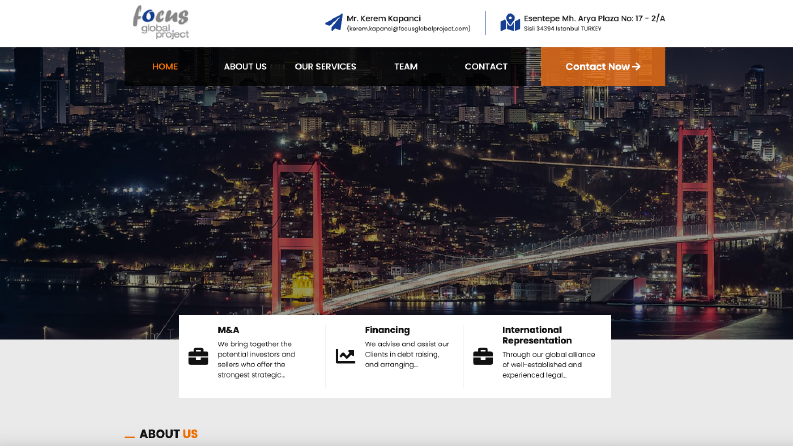793x446 pixels.
Task: Click the chart icon beside Financing
Action: click(345, 356)
